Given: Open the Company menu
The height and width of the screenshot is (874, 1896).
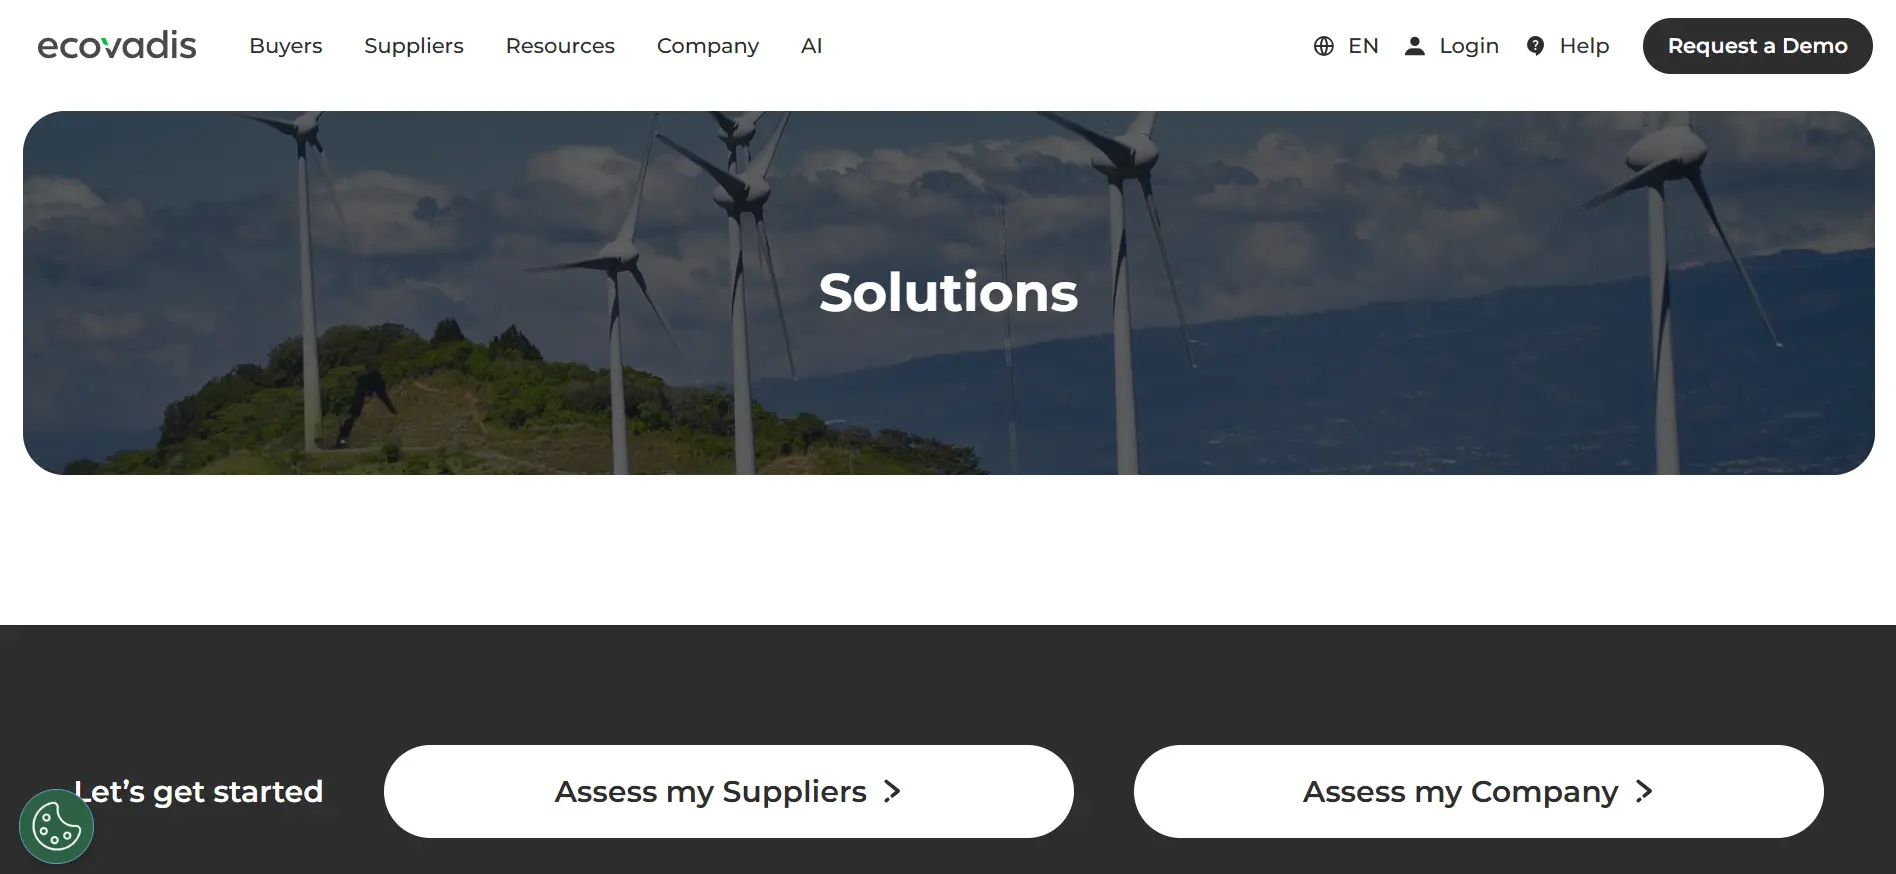Looking at the screenshot, I should coord(708,46).
